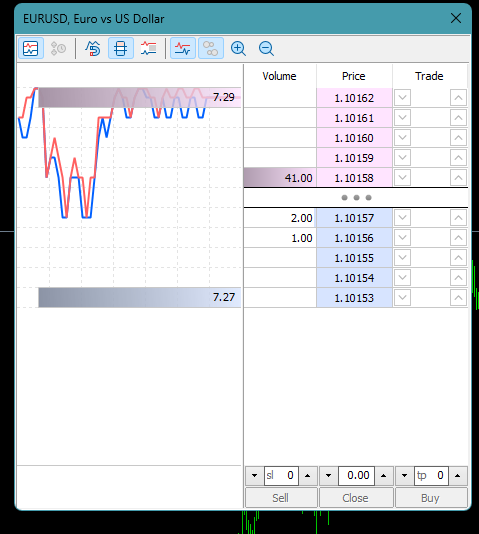Select the Price column header
The image size is (479, 534).
(x=354, y=76)
